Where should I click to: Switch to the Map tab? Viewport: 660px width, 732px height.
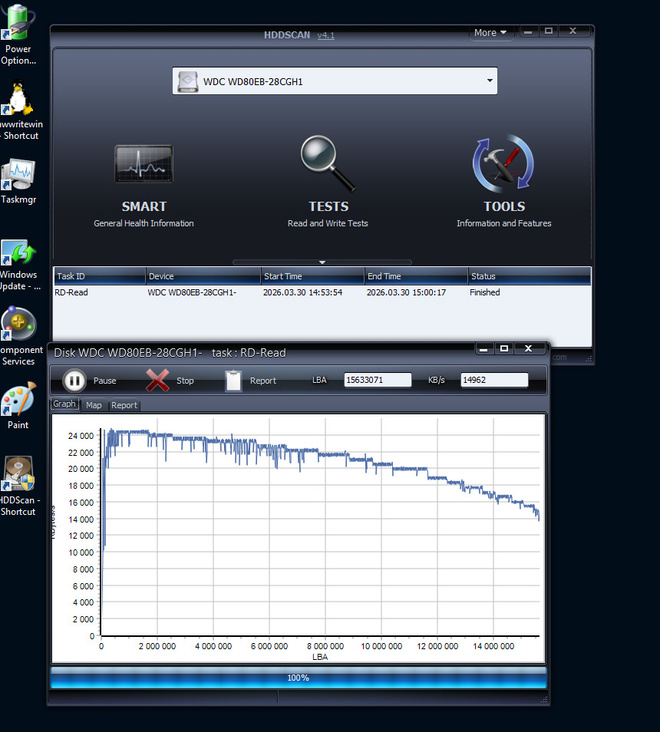pyautogui.click(x=93, y=405)
